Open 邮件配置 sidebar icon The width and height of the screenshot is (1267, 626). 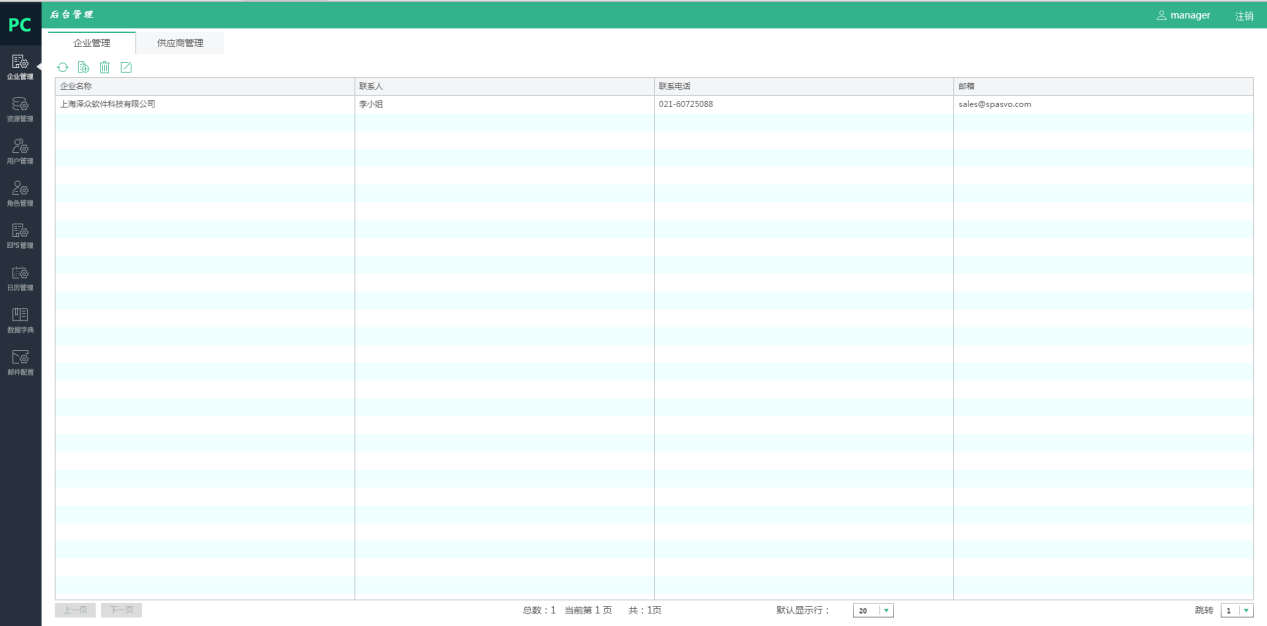pos(20,361)
